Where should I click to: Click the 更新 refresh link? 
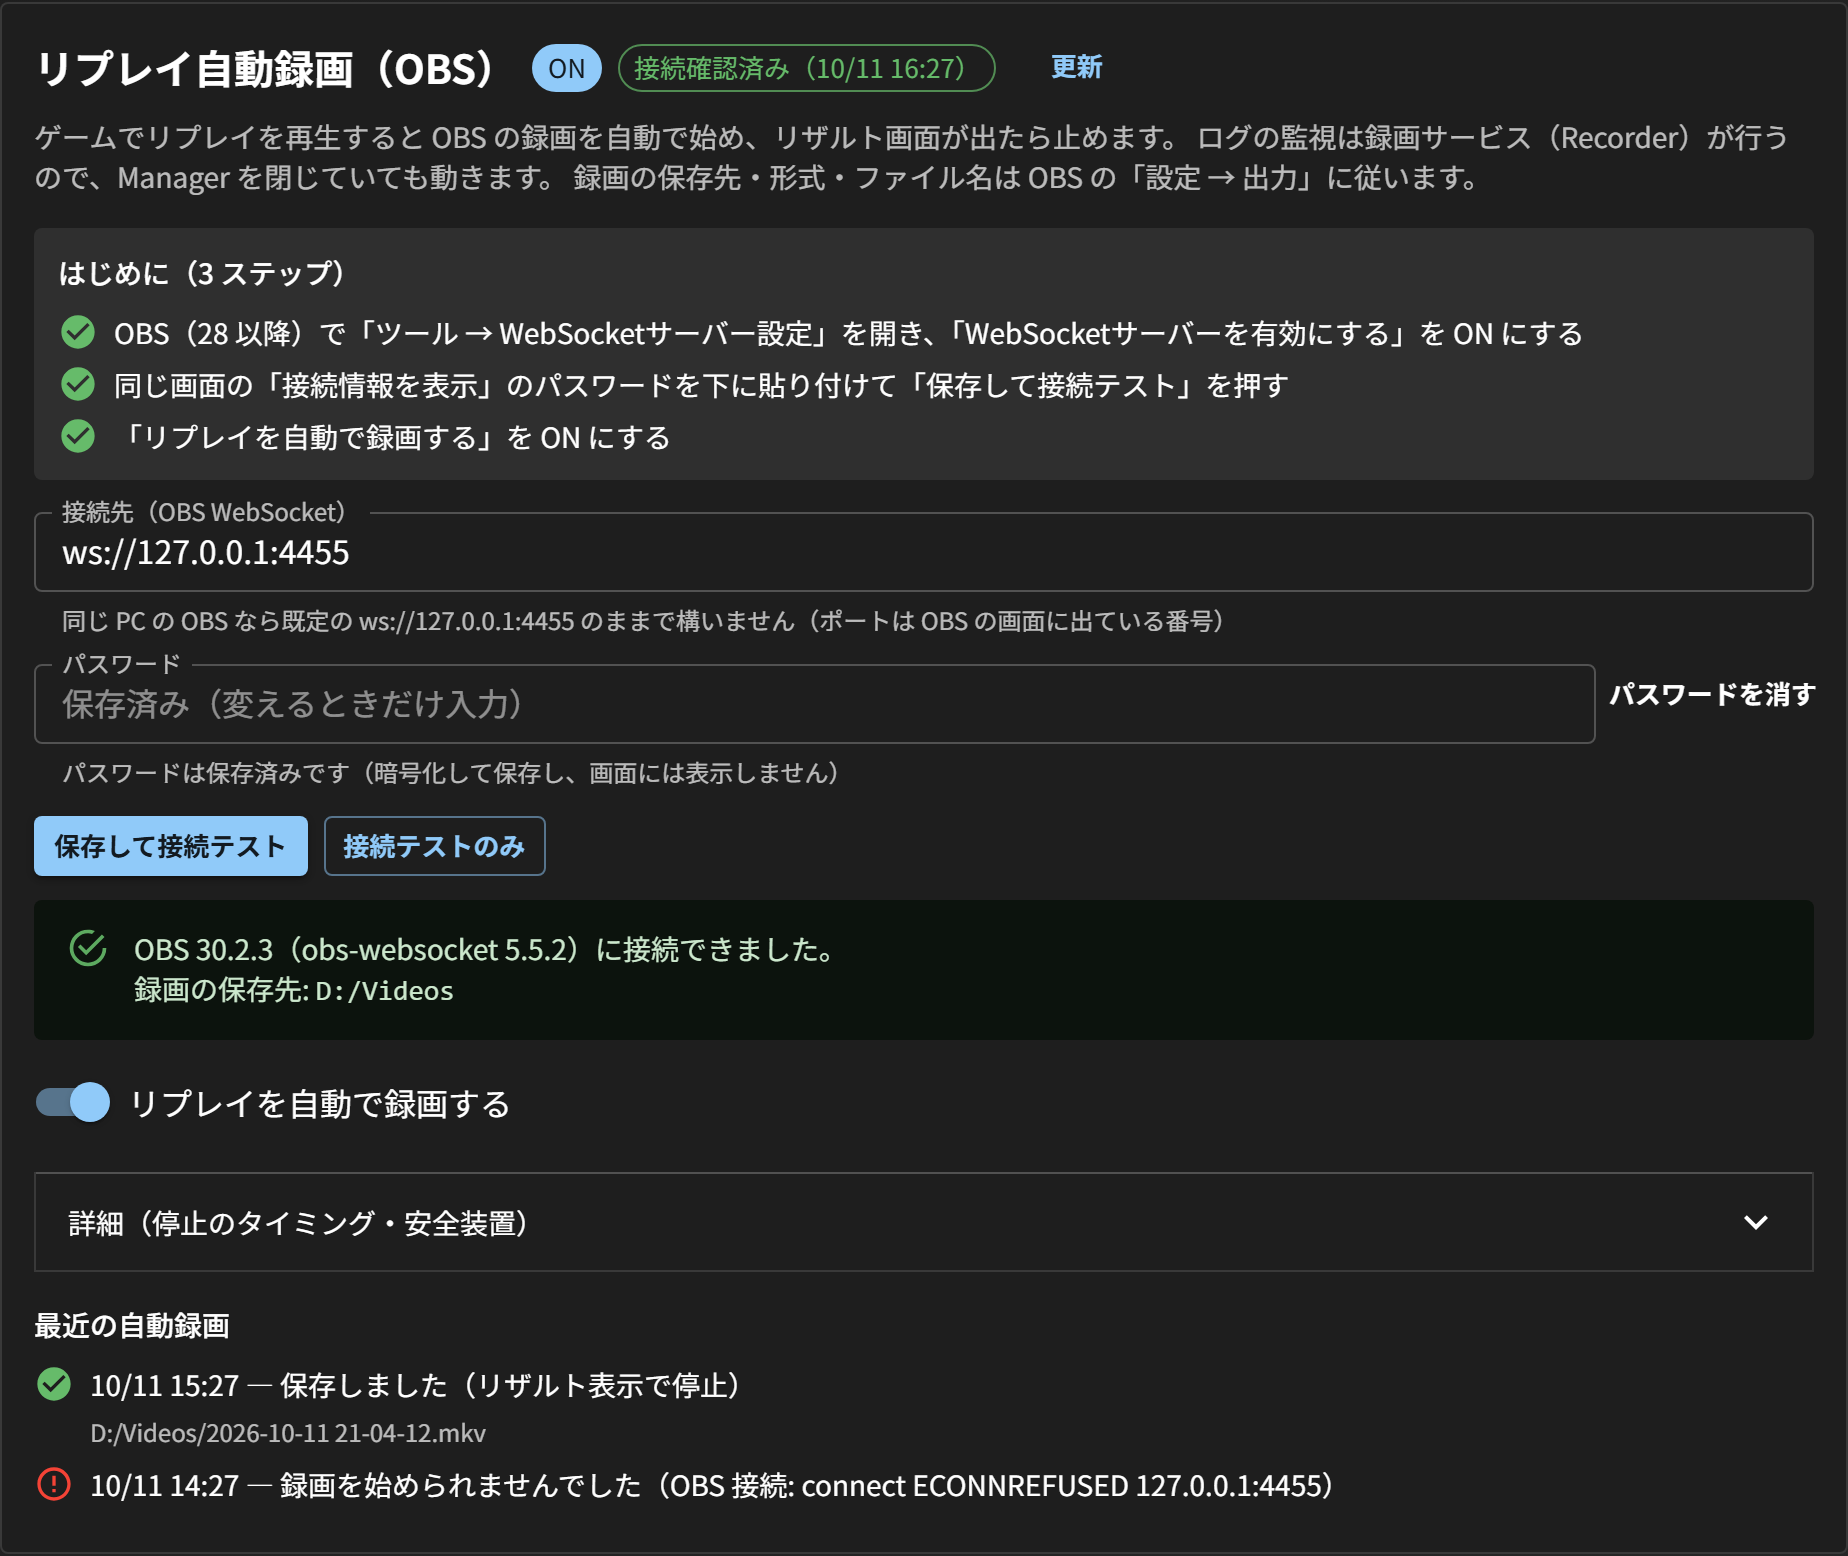(1076, 68)
